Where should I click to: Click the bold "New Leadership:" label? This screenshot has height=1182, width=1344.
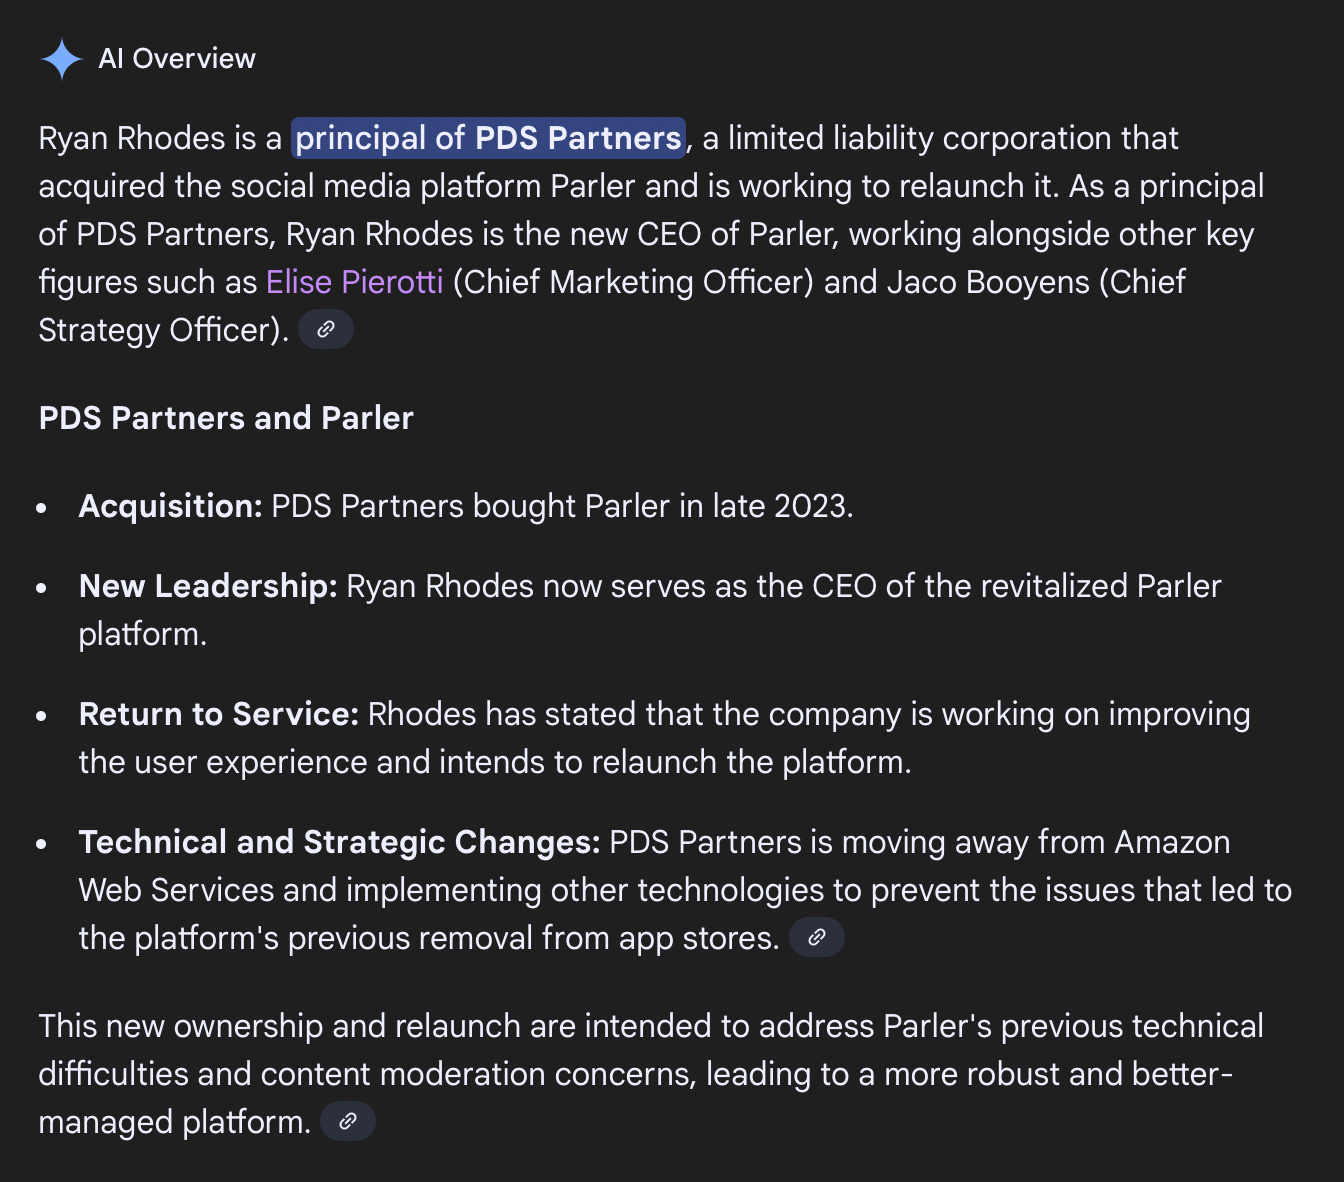[208, 586]
